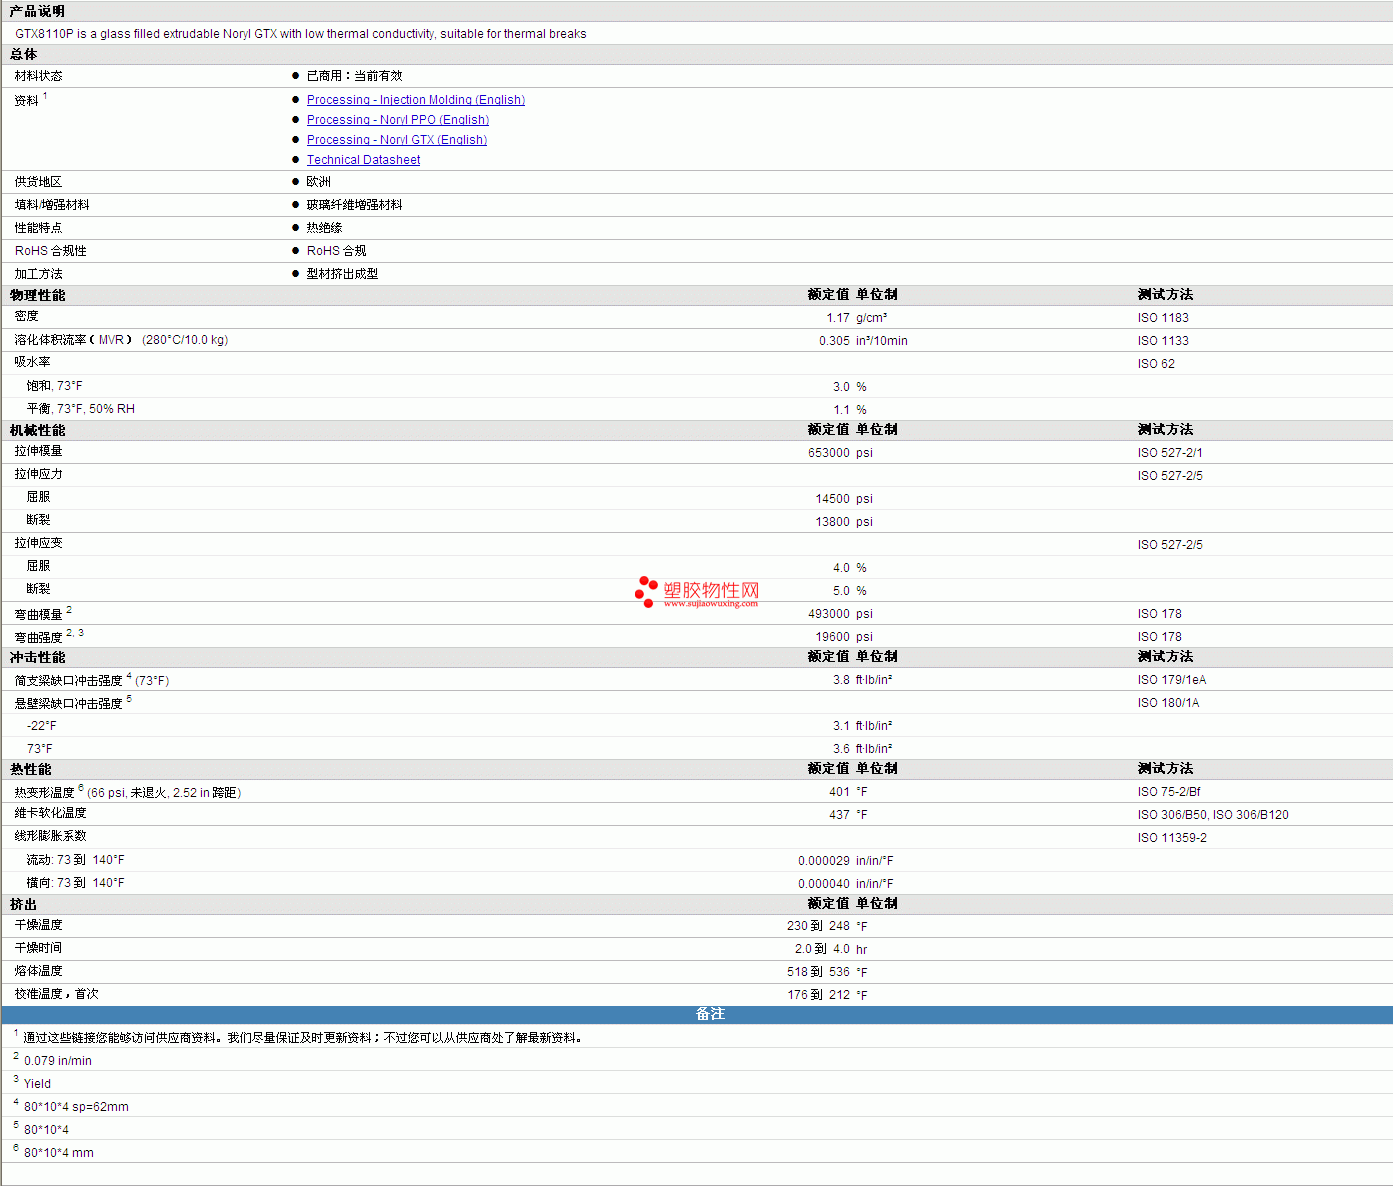The image size is (1393, 1186).
Task: Click the 热绝缘 feature value
Action: tap(324, 228)
